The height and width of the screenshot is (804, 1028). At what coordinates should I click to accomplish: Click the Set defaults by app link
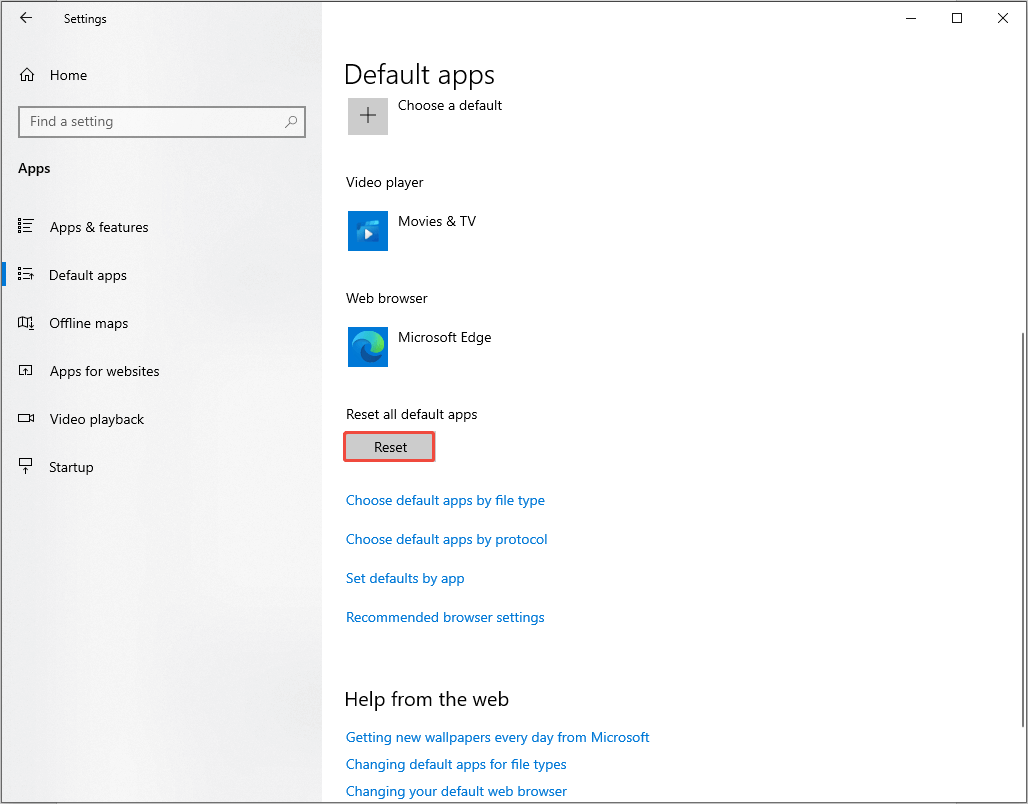click(405, 578)
